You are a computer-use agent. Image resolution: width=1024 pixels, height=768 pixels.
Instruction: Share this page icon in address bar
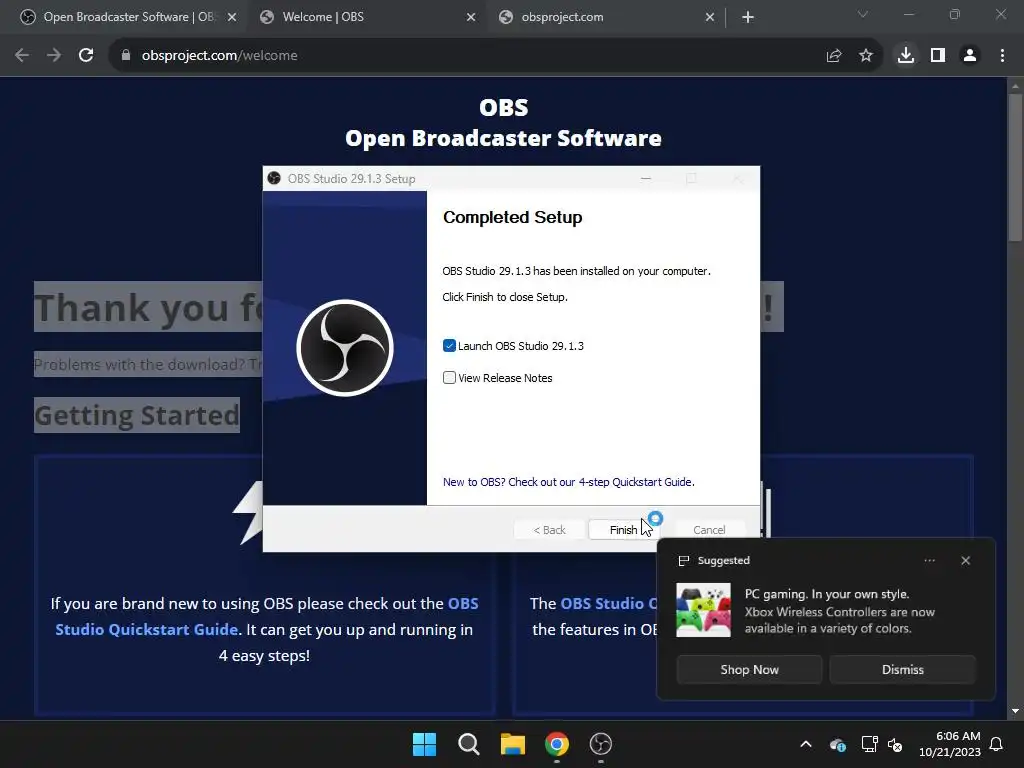[834, 56]
